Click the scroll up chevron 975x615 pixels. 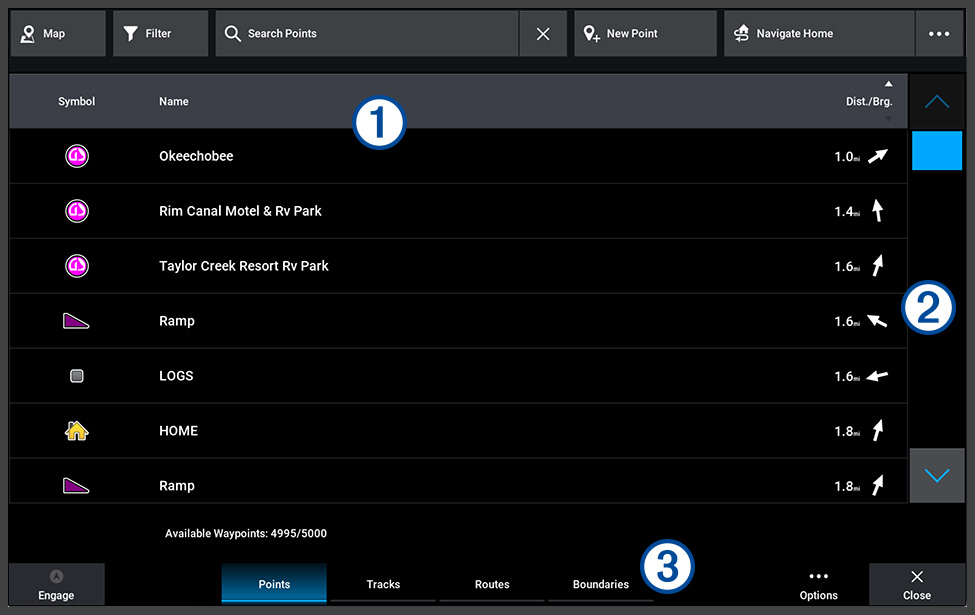point(936,101)
